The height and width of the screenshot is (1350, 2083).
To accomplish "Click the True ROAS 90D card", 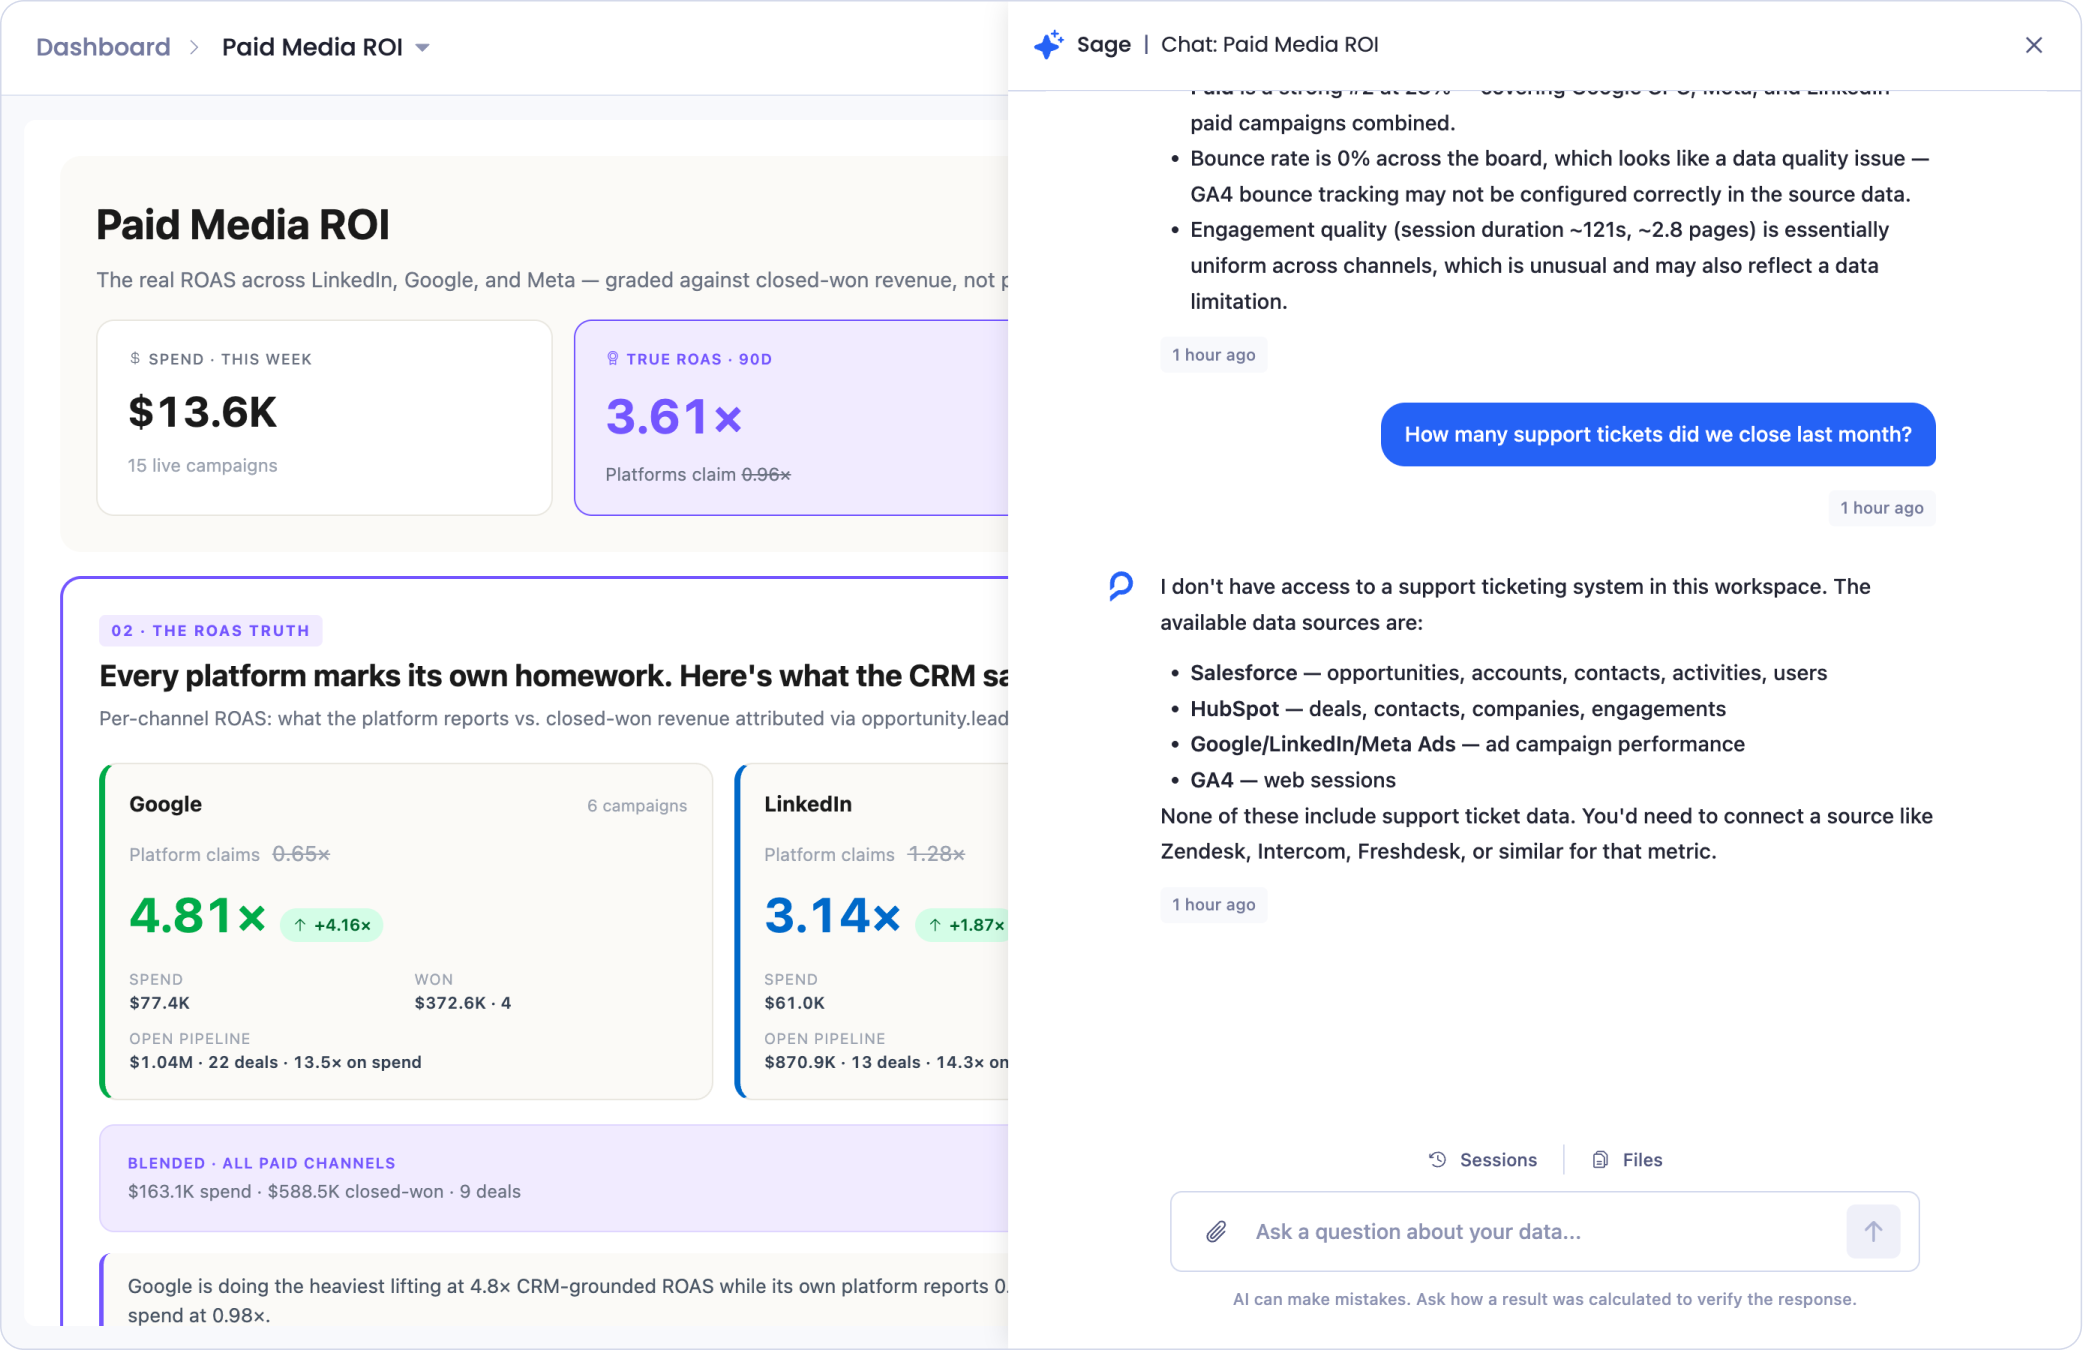I will [x=792, y=418].
